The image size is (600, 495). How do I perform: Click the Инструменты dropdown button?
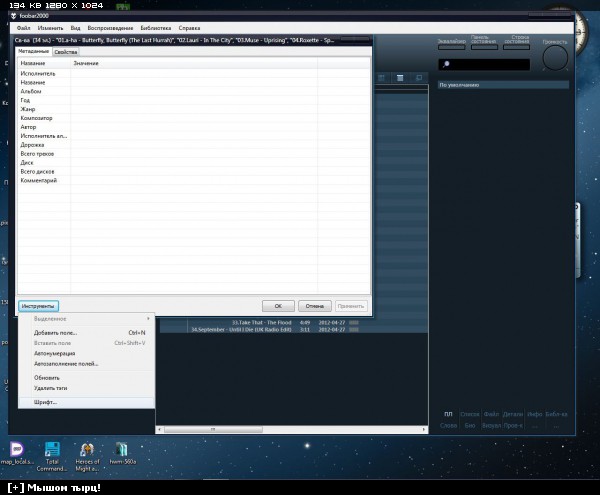point(38,306)
